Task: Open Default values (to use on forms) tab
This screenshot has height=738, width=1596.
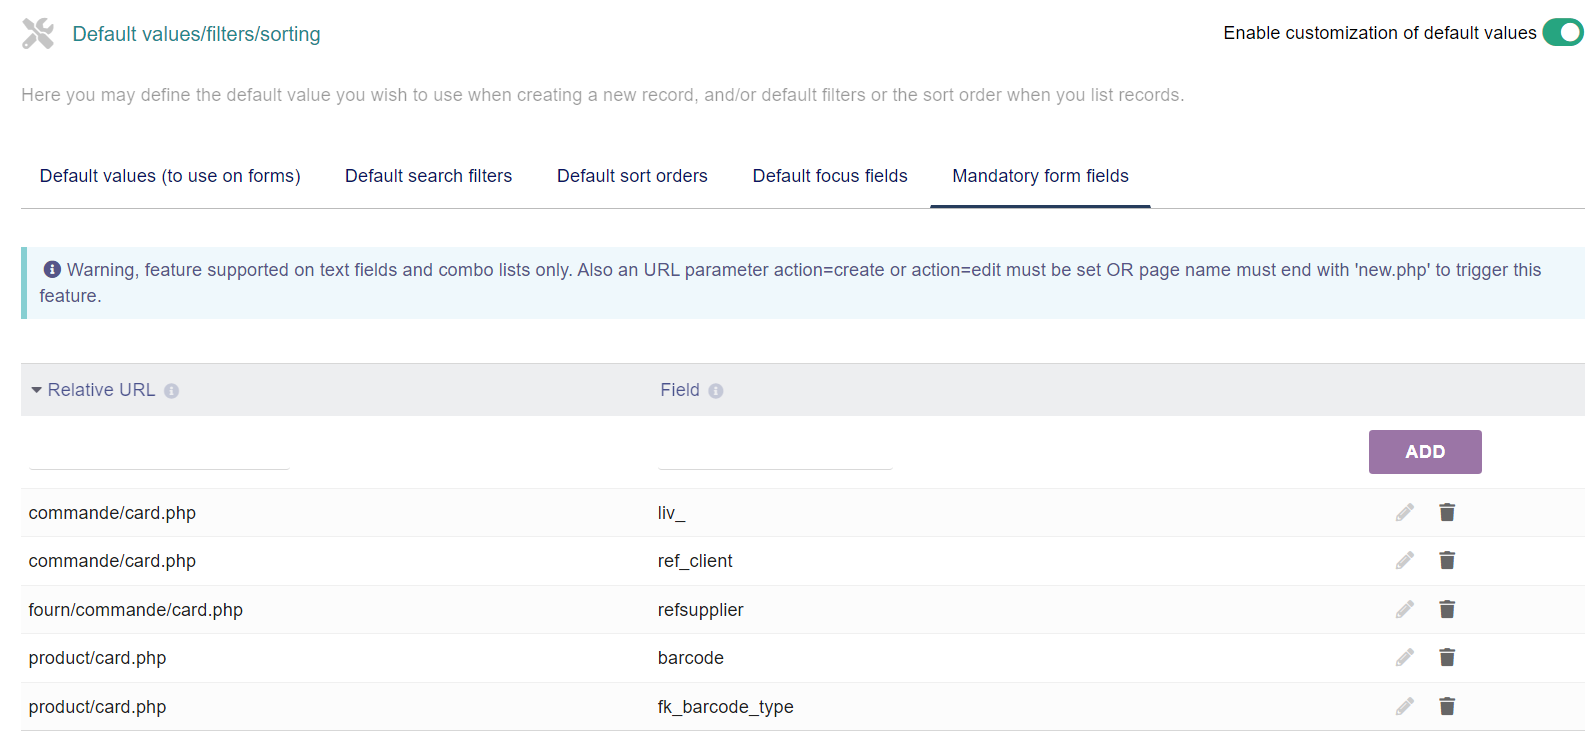Action: tap(170, 176)
